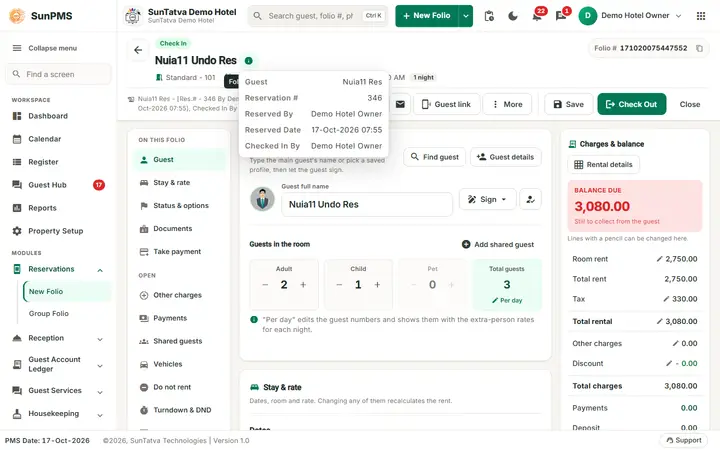Edit the Discount pencil icon
This screenshot has width=720, height=450.
point(669,363)
